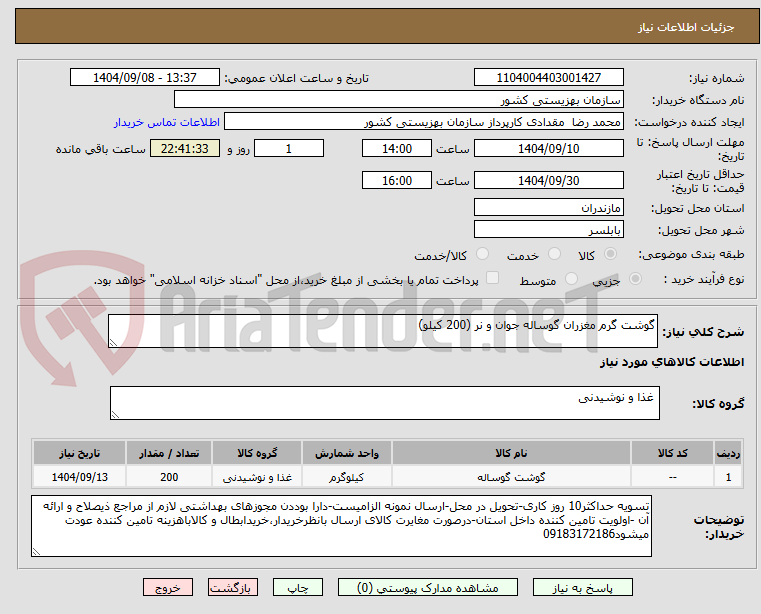This screenshot has height=614, width=761.
Task: Click the مازندران province field
Action: [x=548, y=207]
